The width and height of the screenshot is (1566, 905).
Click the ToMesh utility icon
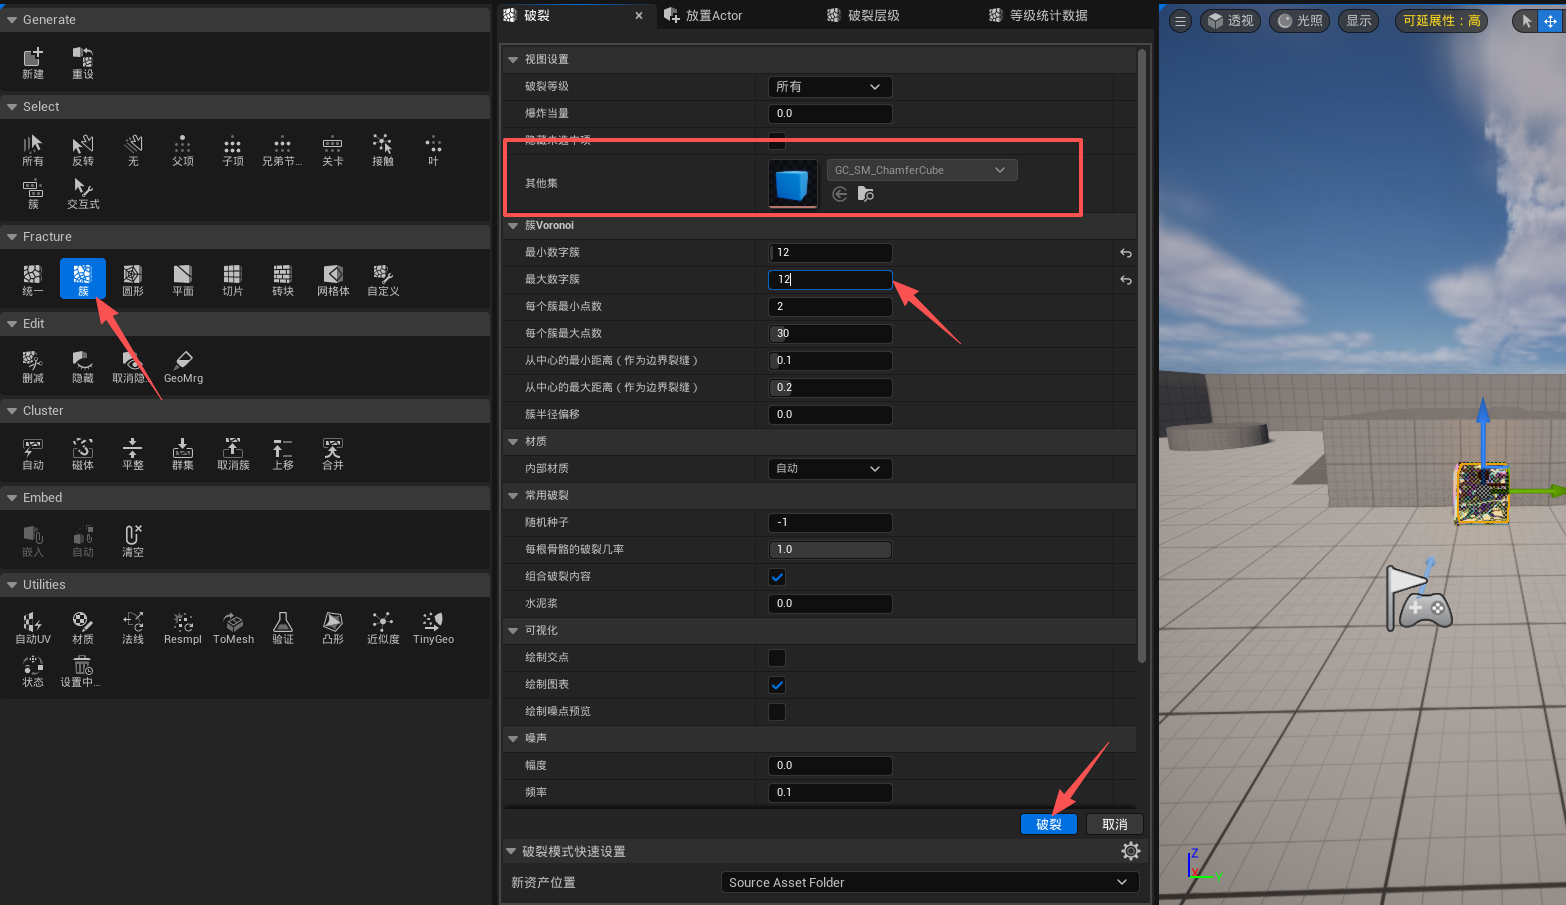click(x=233, y=627)
